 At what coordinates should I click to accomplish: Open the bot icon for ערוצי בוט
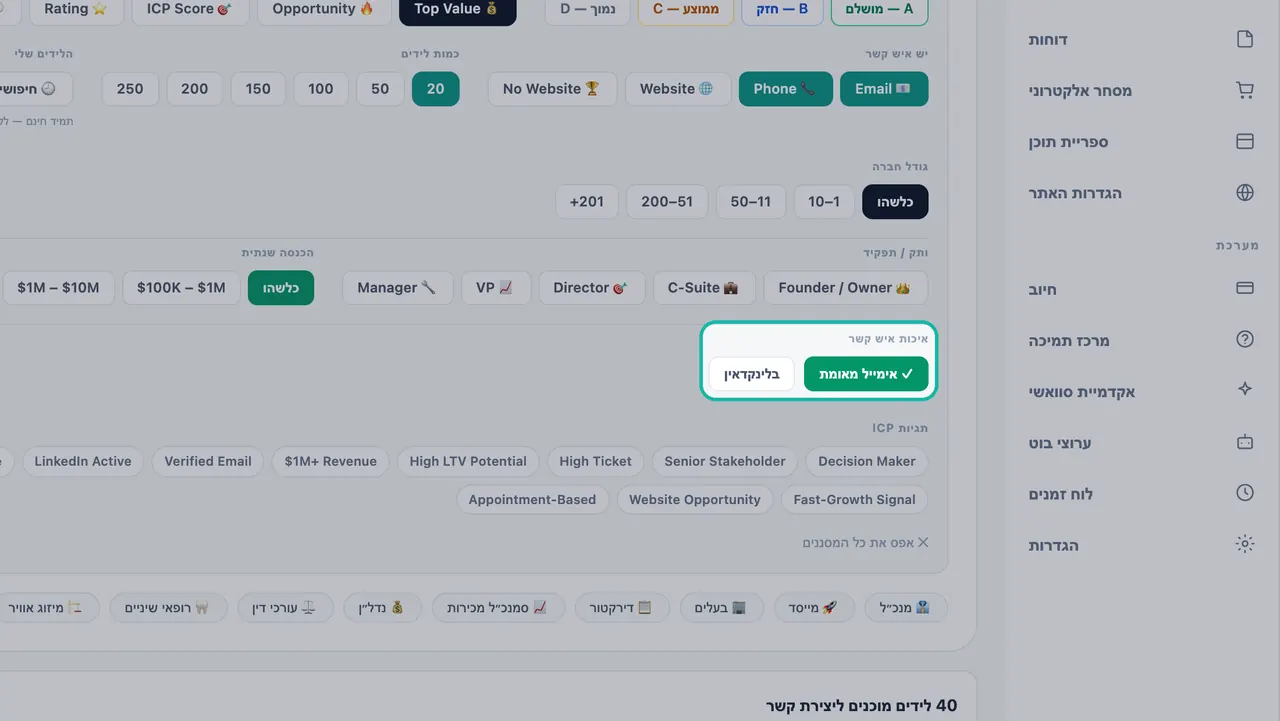point(1245,441)
